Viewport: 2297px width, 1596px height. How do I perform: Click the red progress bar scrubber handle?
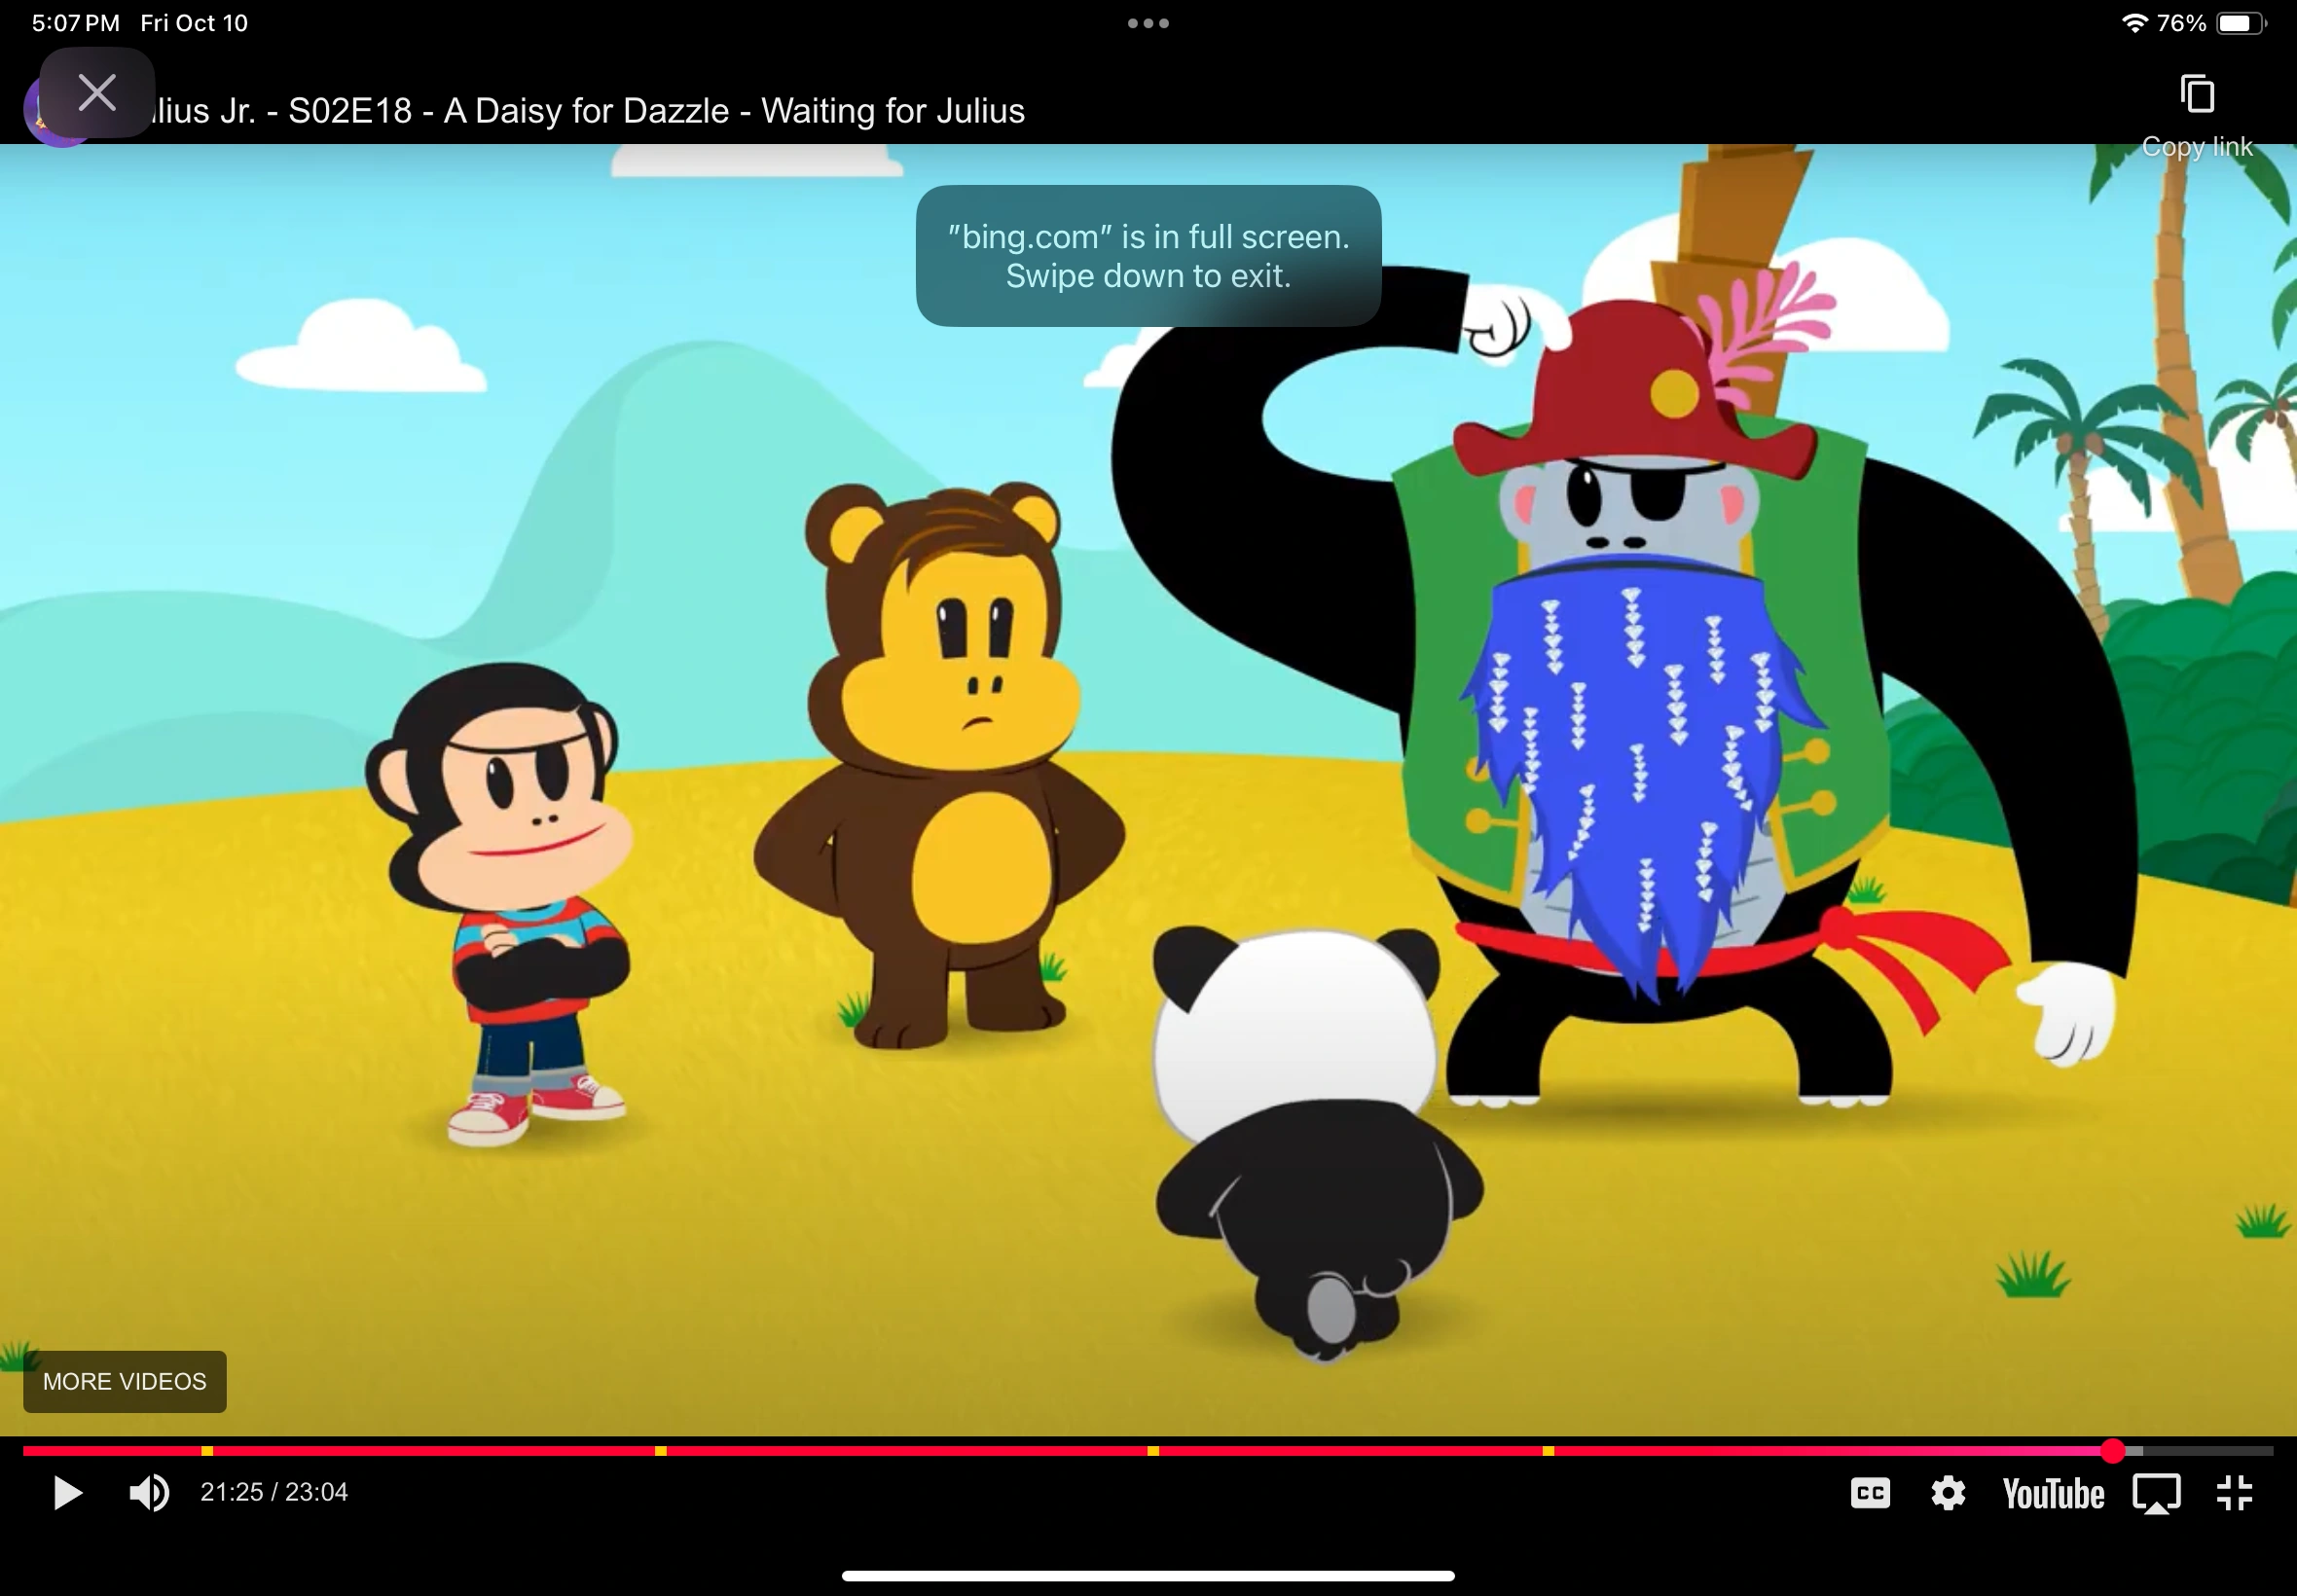tap(2112, 1451)
